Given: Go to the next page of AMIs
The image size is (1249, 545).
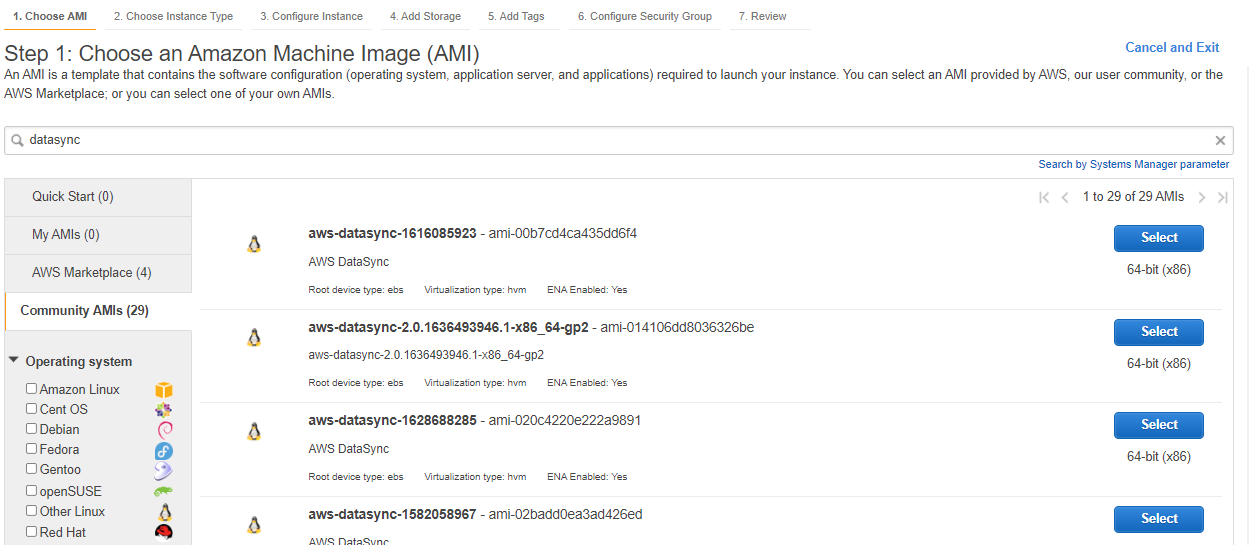Looking at the screenshot, I should coord(1202,198).
